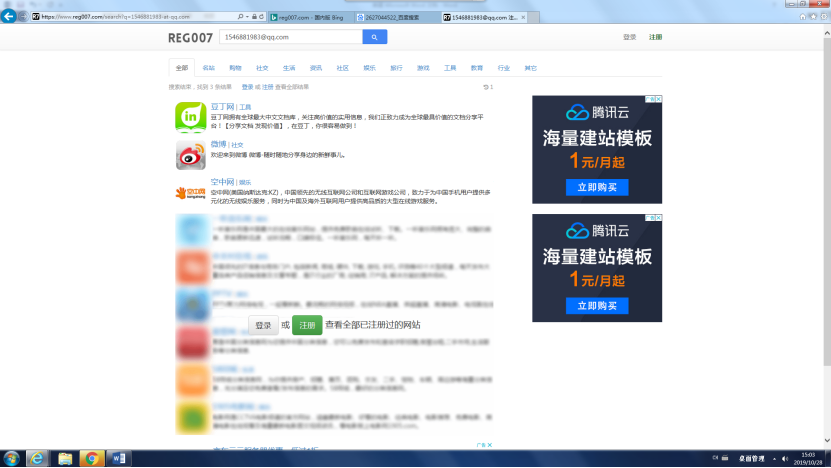
Task: Click the 工具 category tag beside 豆丁网
Action: 245,107
